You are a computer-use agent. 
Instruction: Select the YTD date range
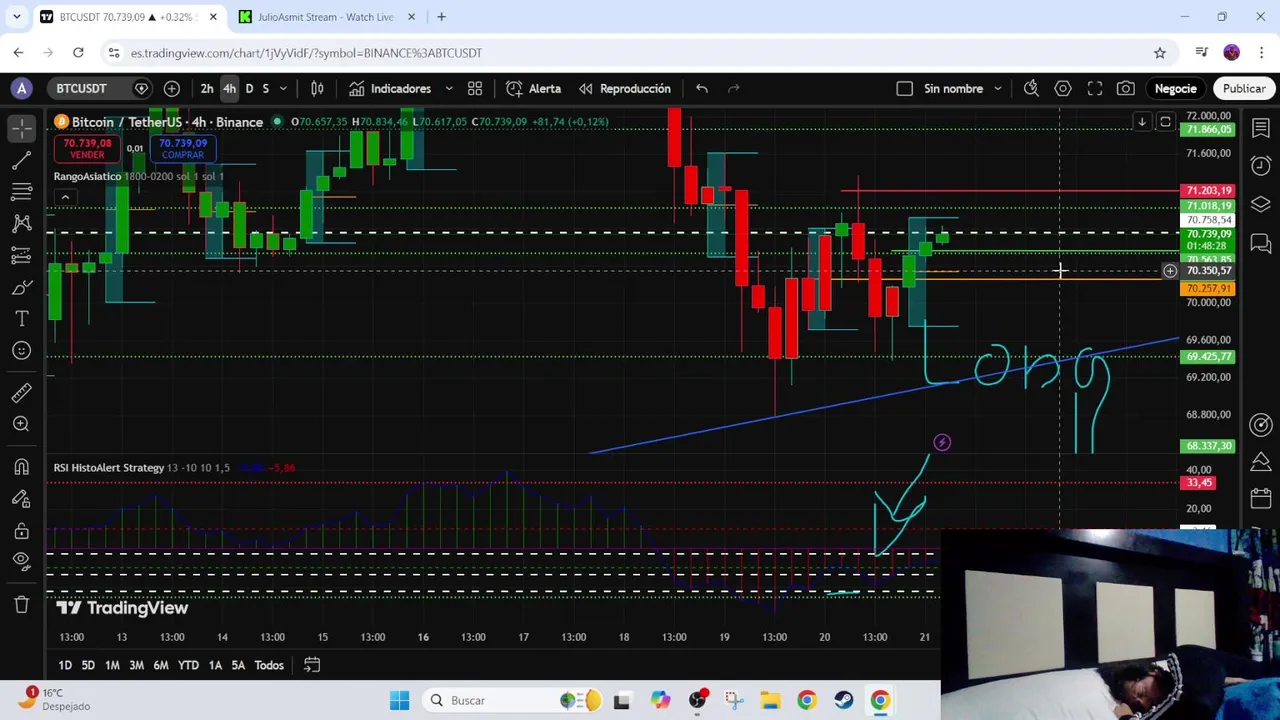[188, 665]
